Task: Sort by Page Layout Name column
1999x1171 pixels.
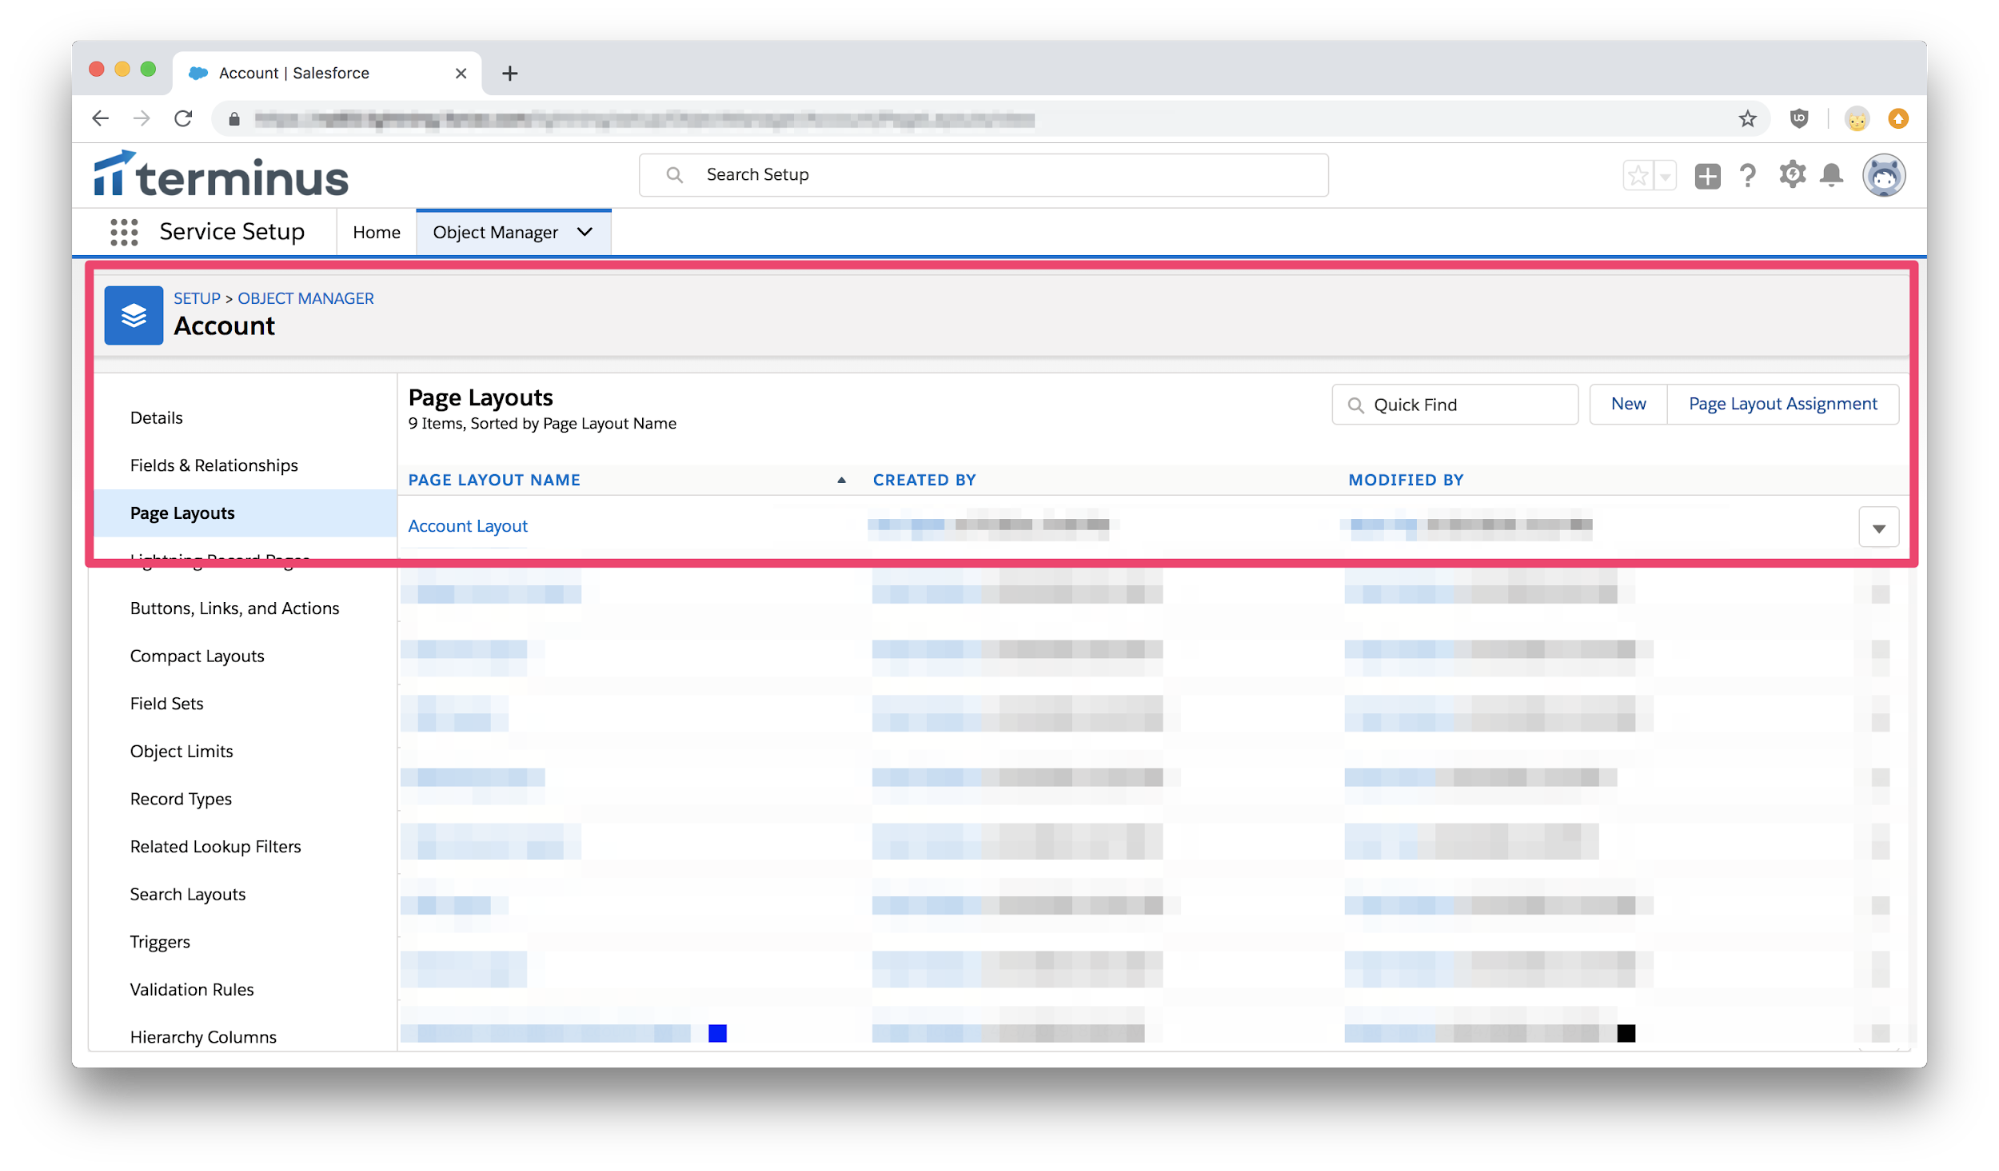Action: (x=494, y=480)
